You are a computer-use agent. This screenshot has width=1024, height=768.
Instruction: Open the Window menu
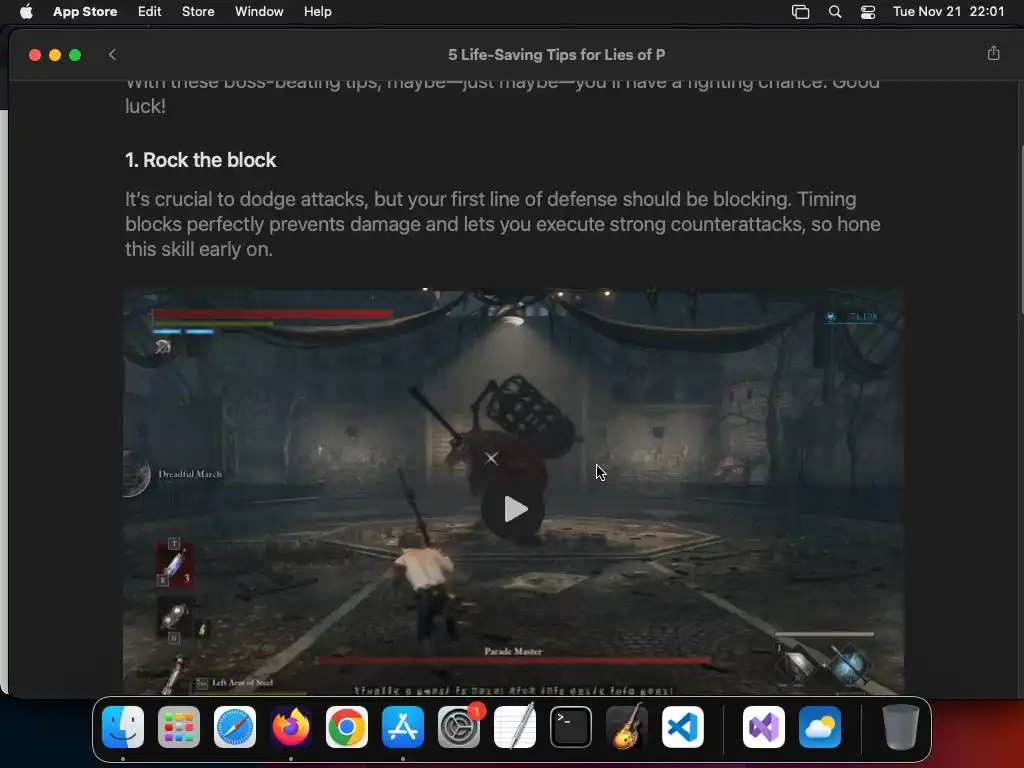pos(259,12)
